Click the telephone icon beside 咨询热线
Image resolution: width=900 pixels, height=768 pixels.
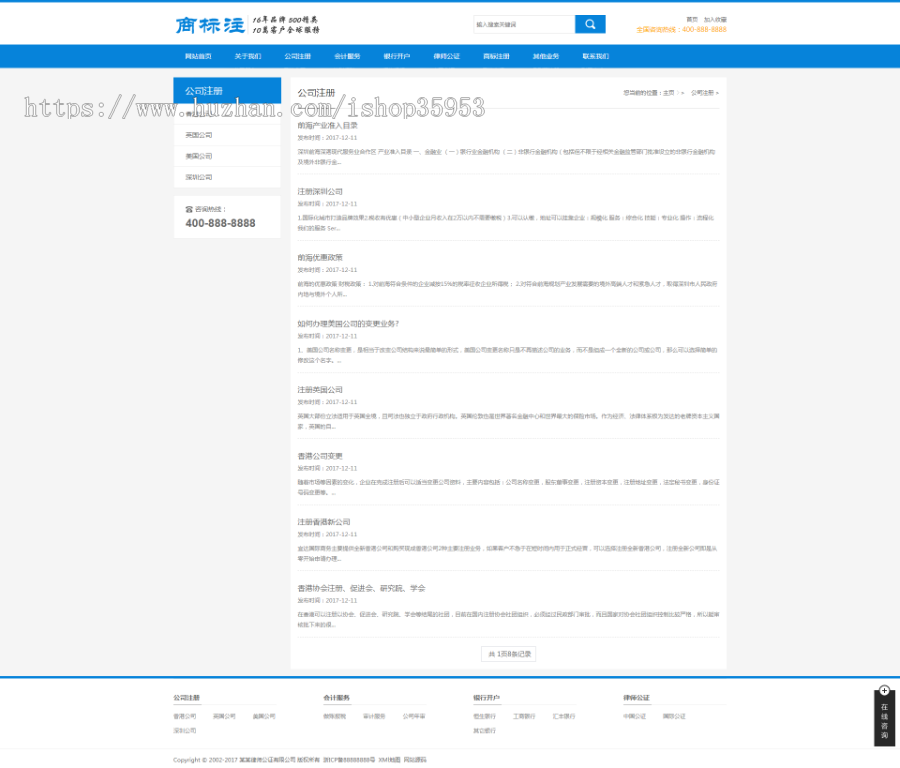[x=188, y=209]
